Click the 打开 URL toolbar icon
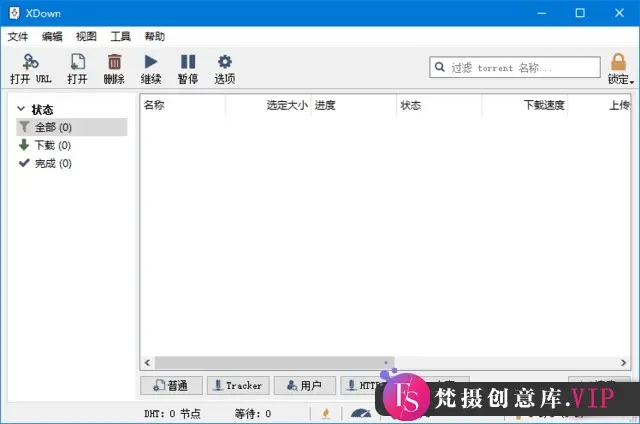Viewport: 640px width, 424px height. click(x=30, y=62)
